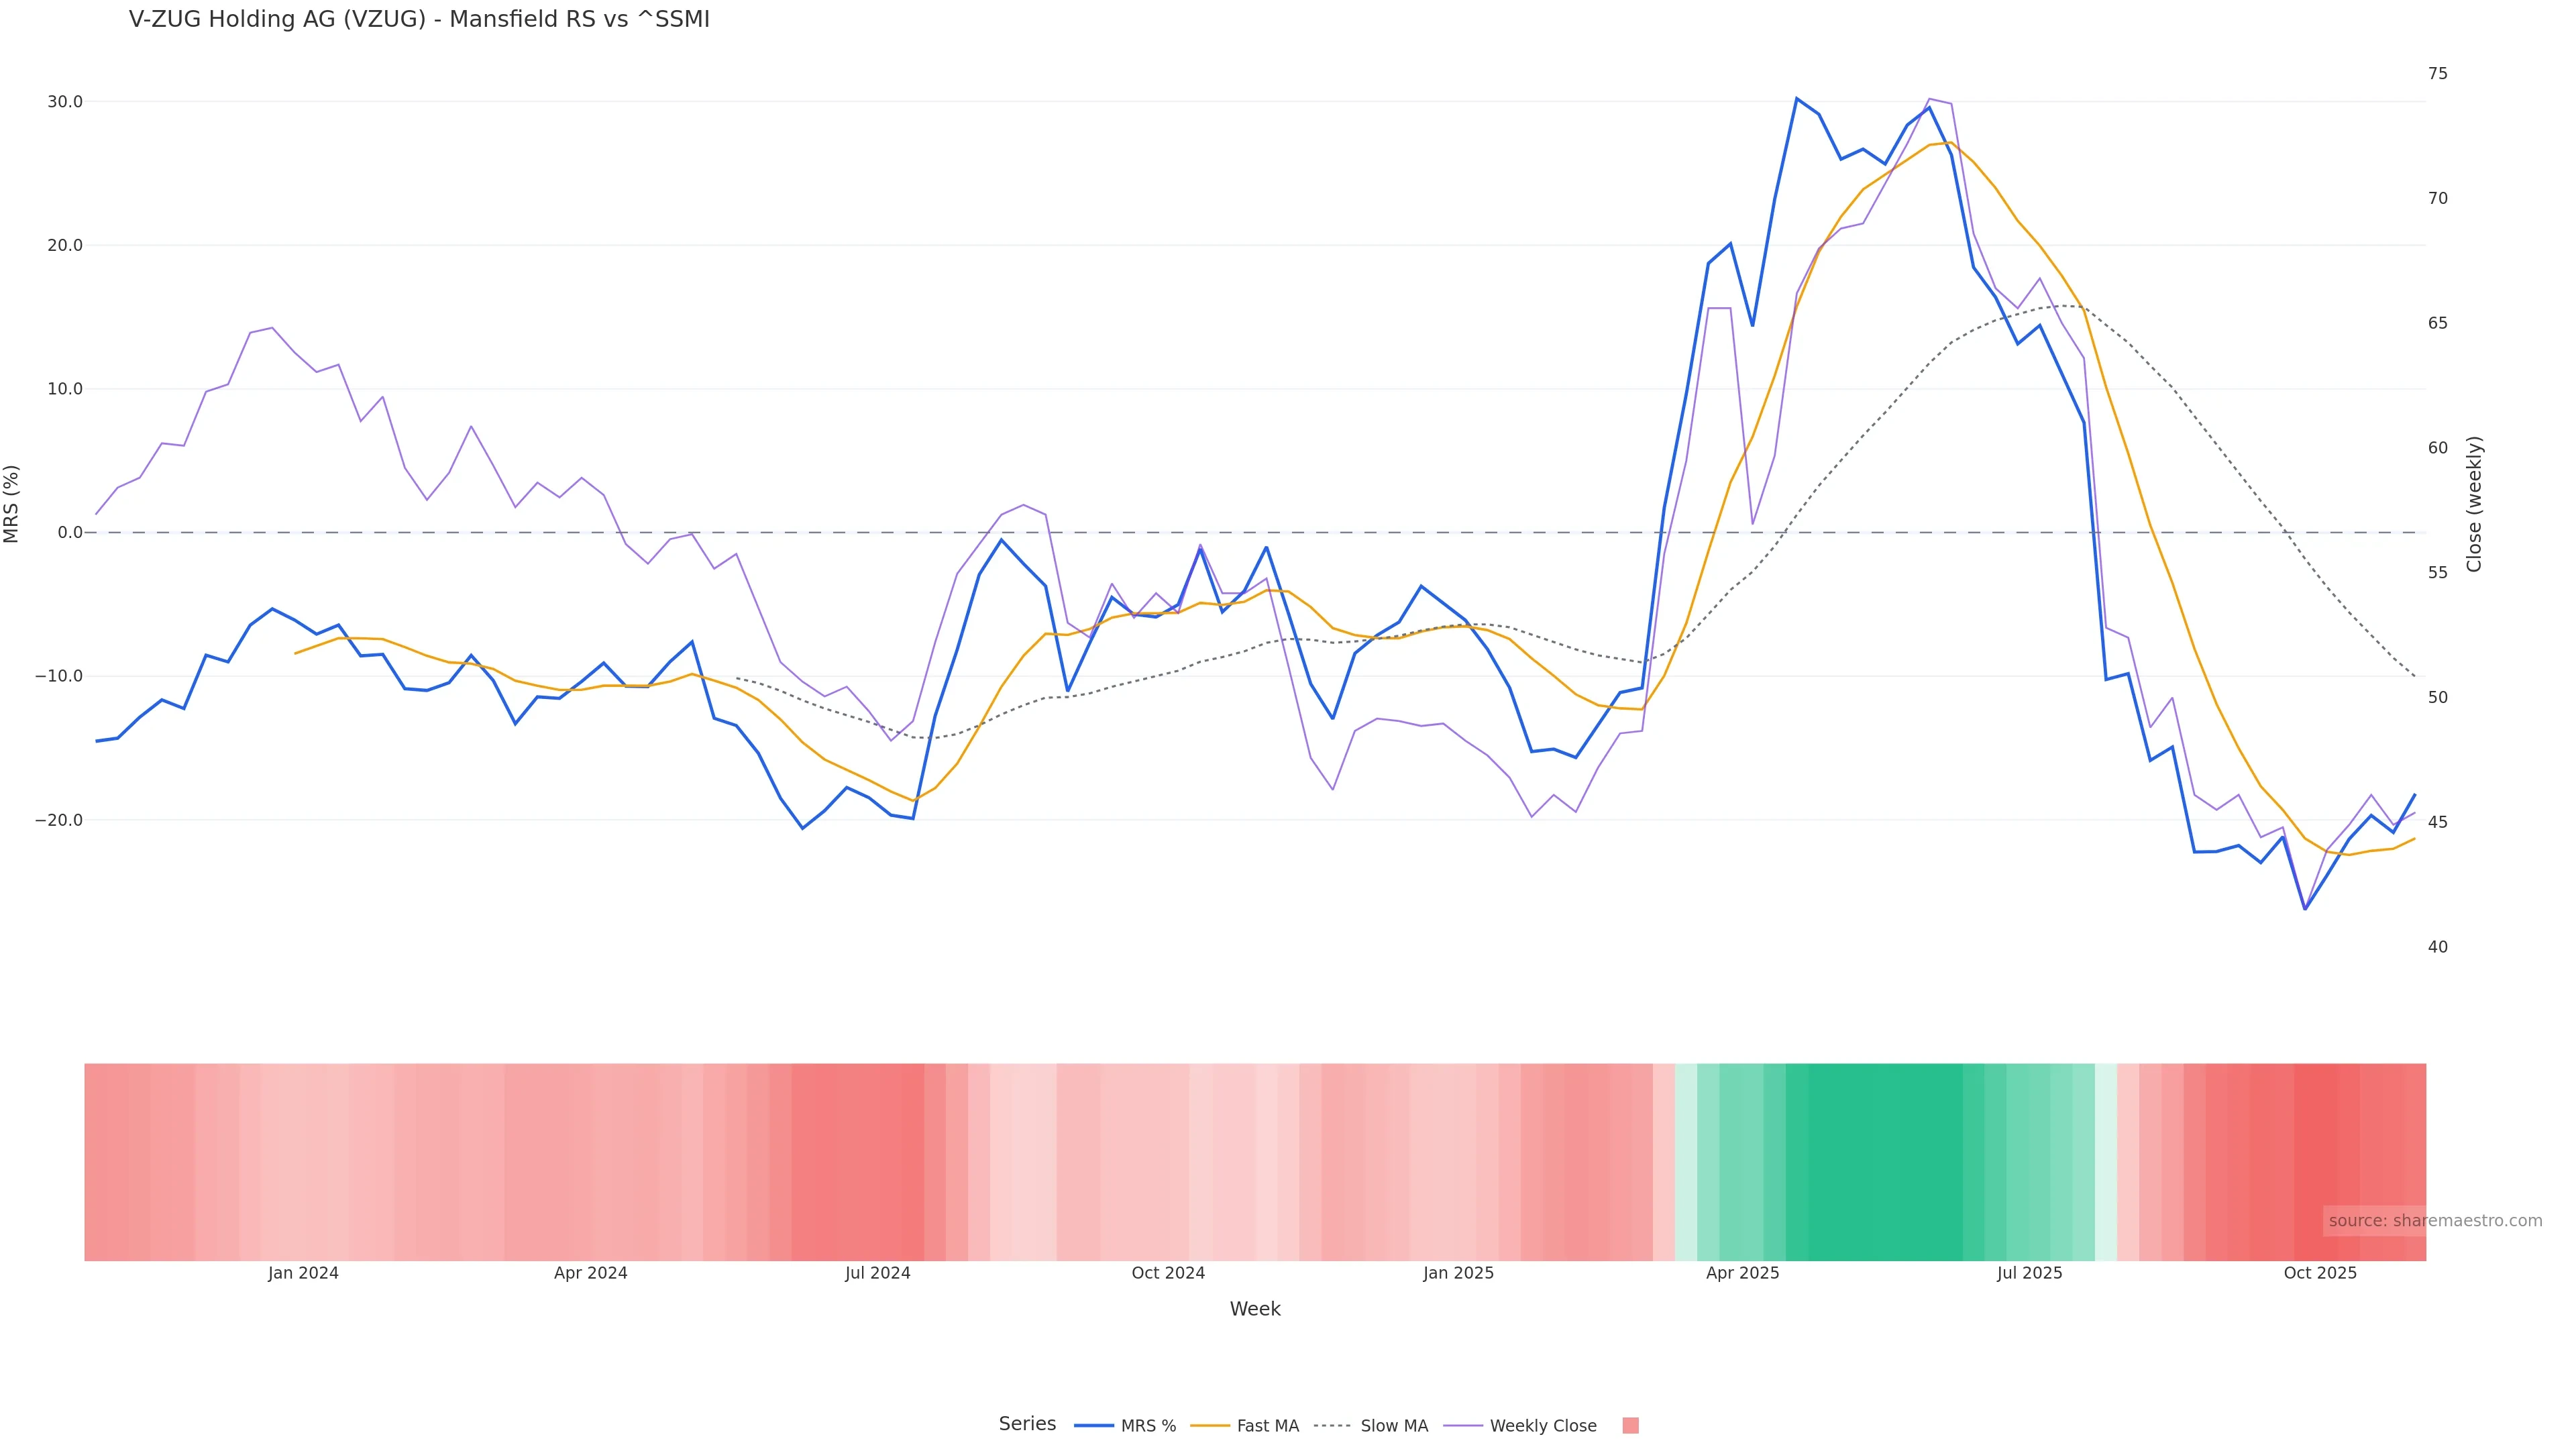Open the source: sharemaestro.com watermark link
Screen dimensions: 2576x1449
point(2434,1221)
